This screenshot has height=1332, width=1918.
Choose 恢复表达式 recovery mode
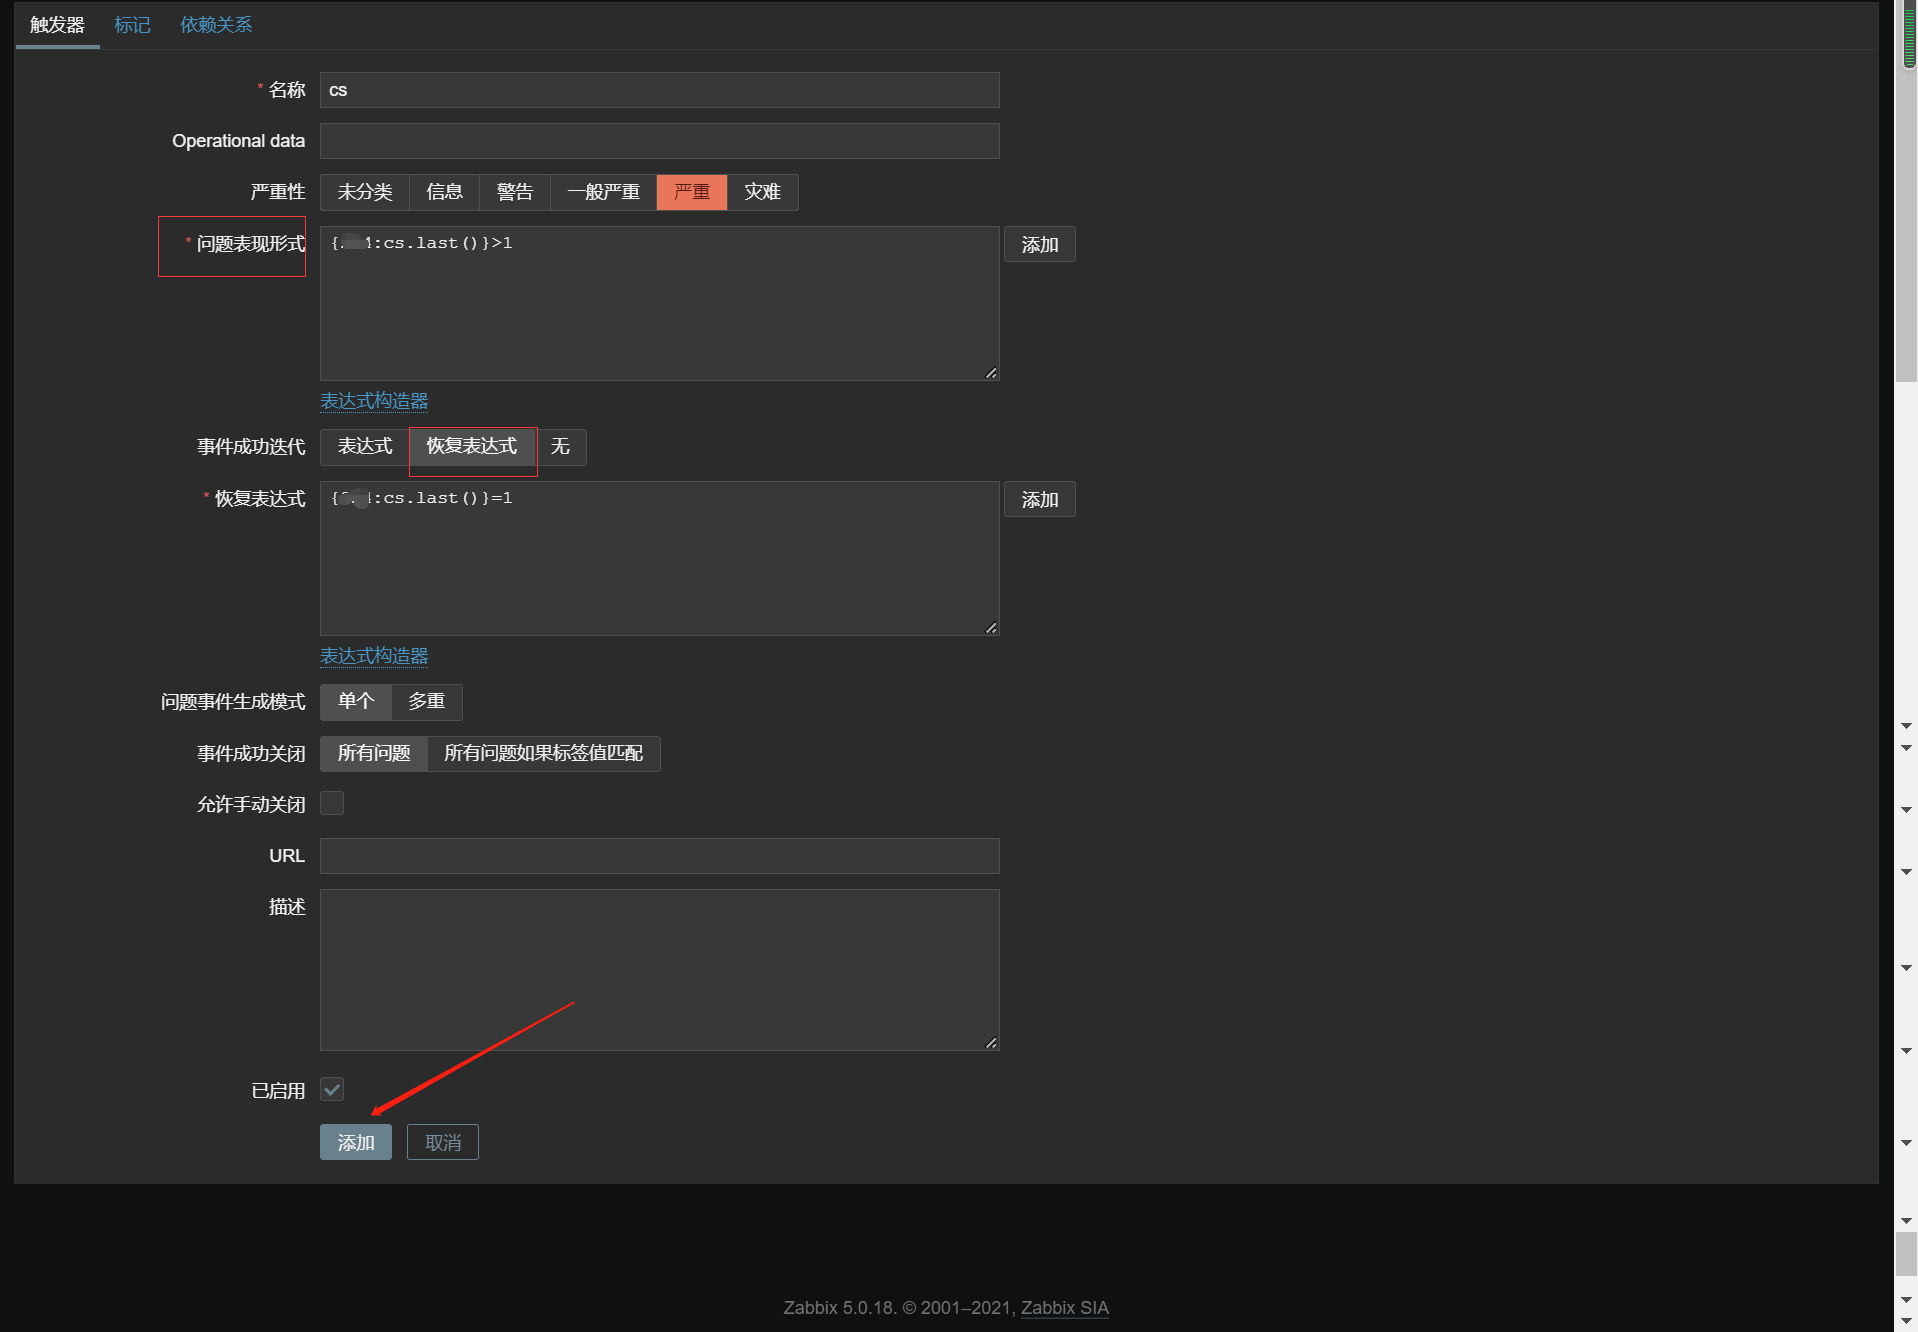472,446
